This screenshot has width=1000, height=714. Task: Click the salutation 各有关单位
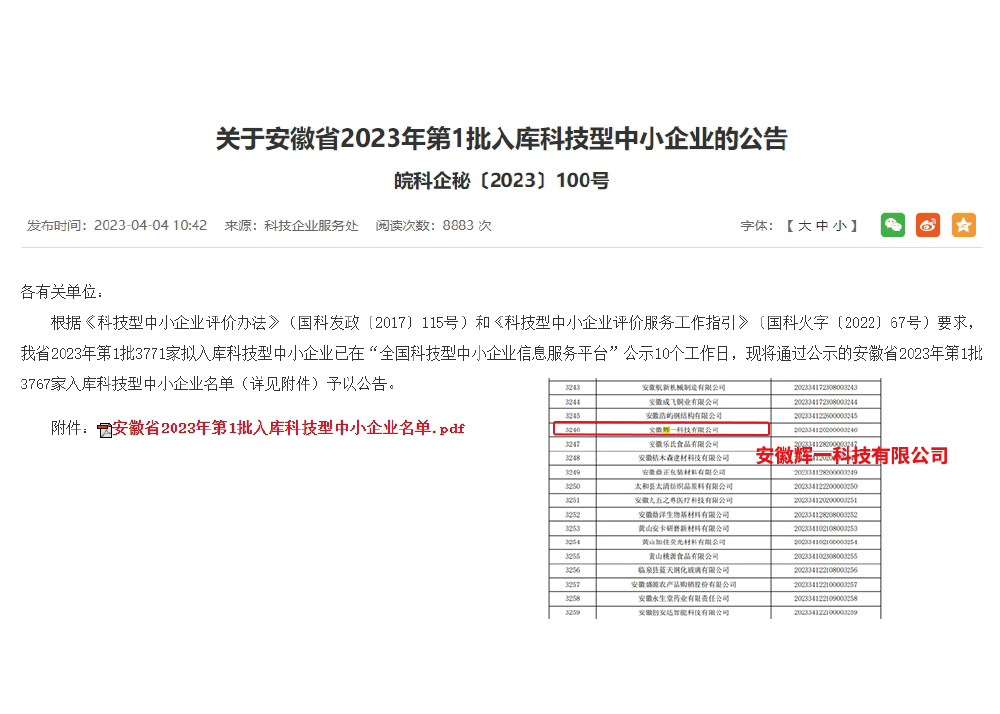tap(62, 292)
